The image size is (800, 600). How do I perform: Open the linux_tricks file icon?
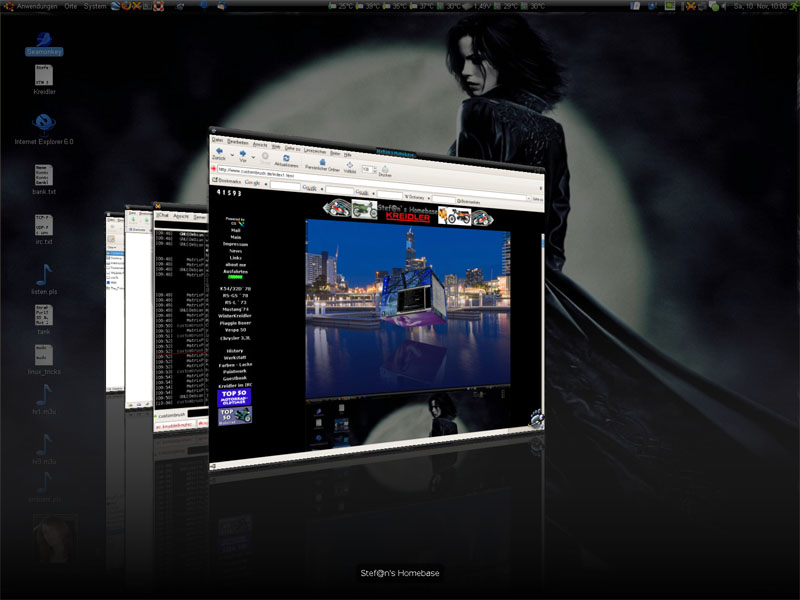pyautogui.click(x=43, y=355)
